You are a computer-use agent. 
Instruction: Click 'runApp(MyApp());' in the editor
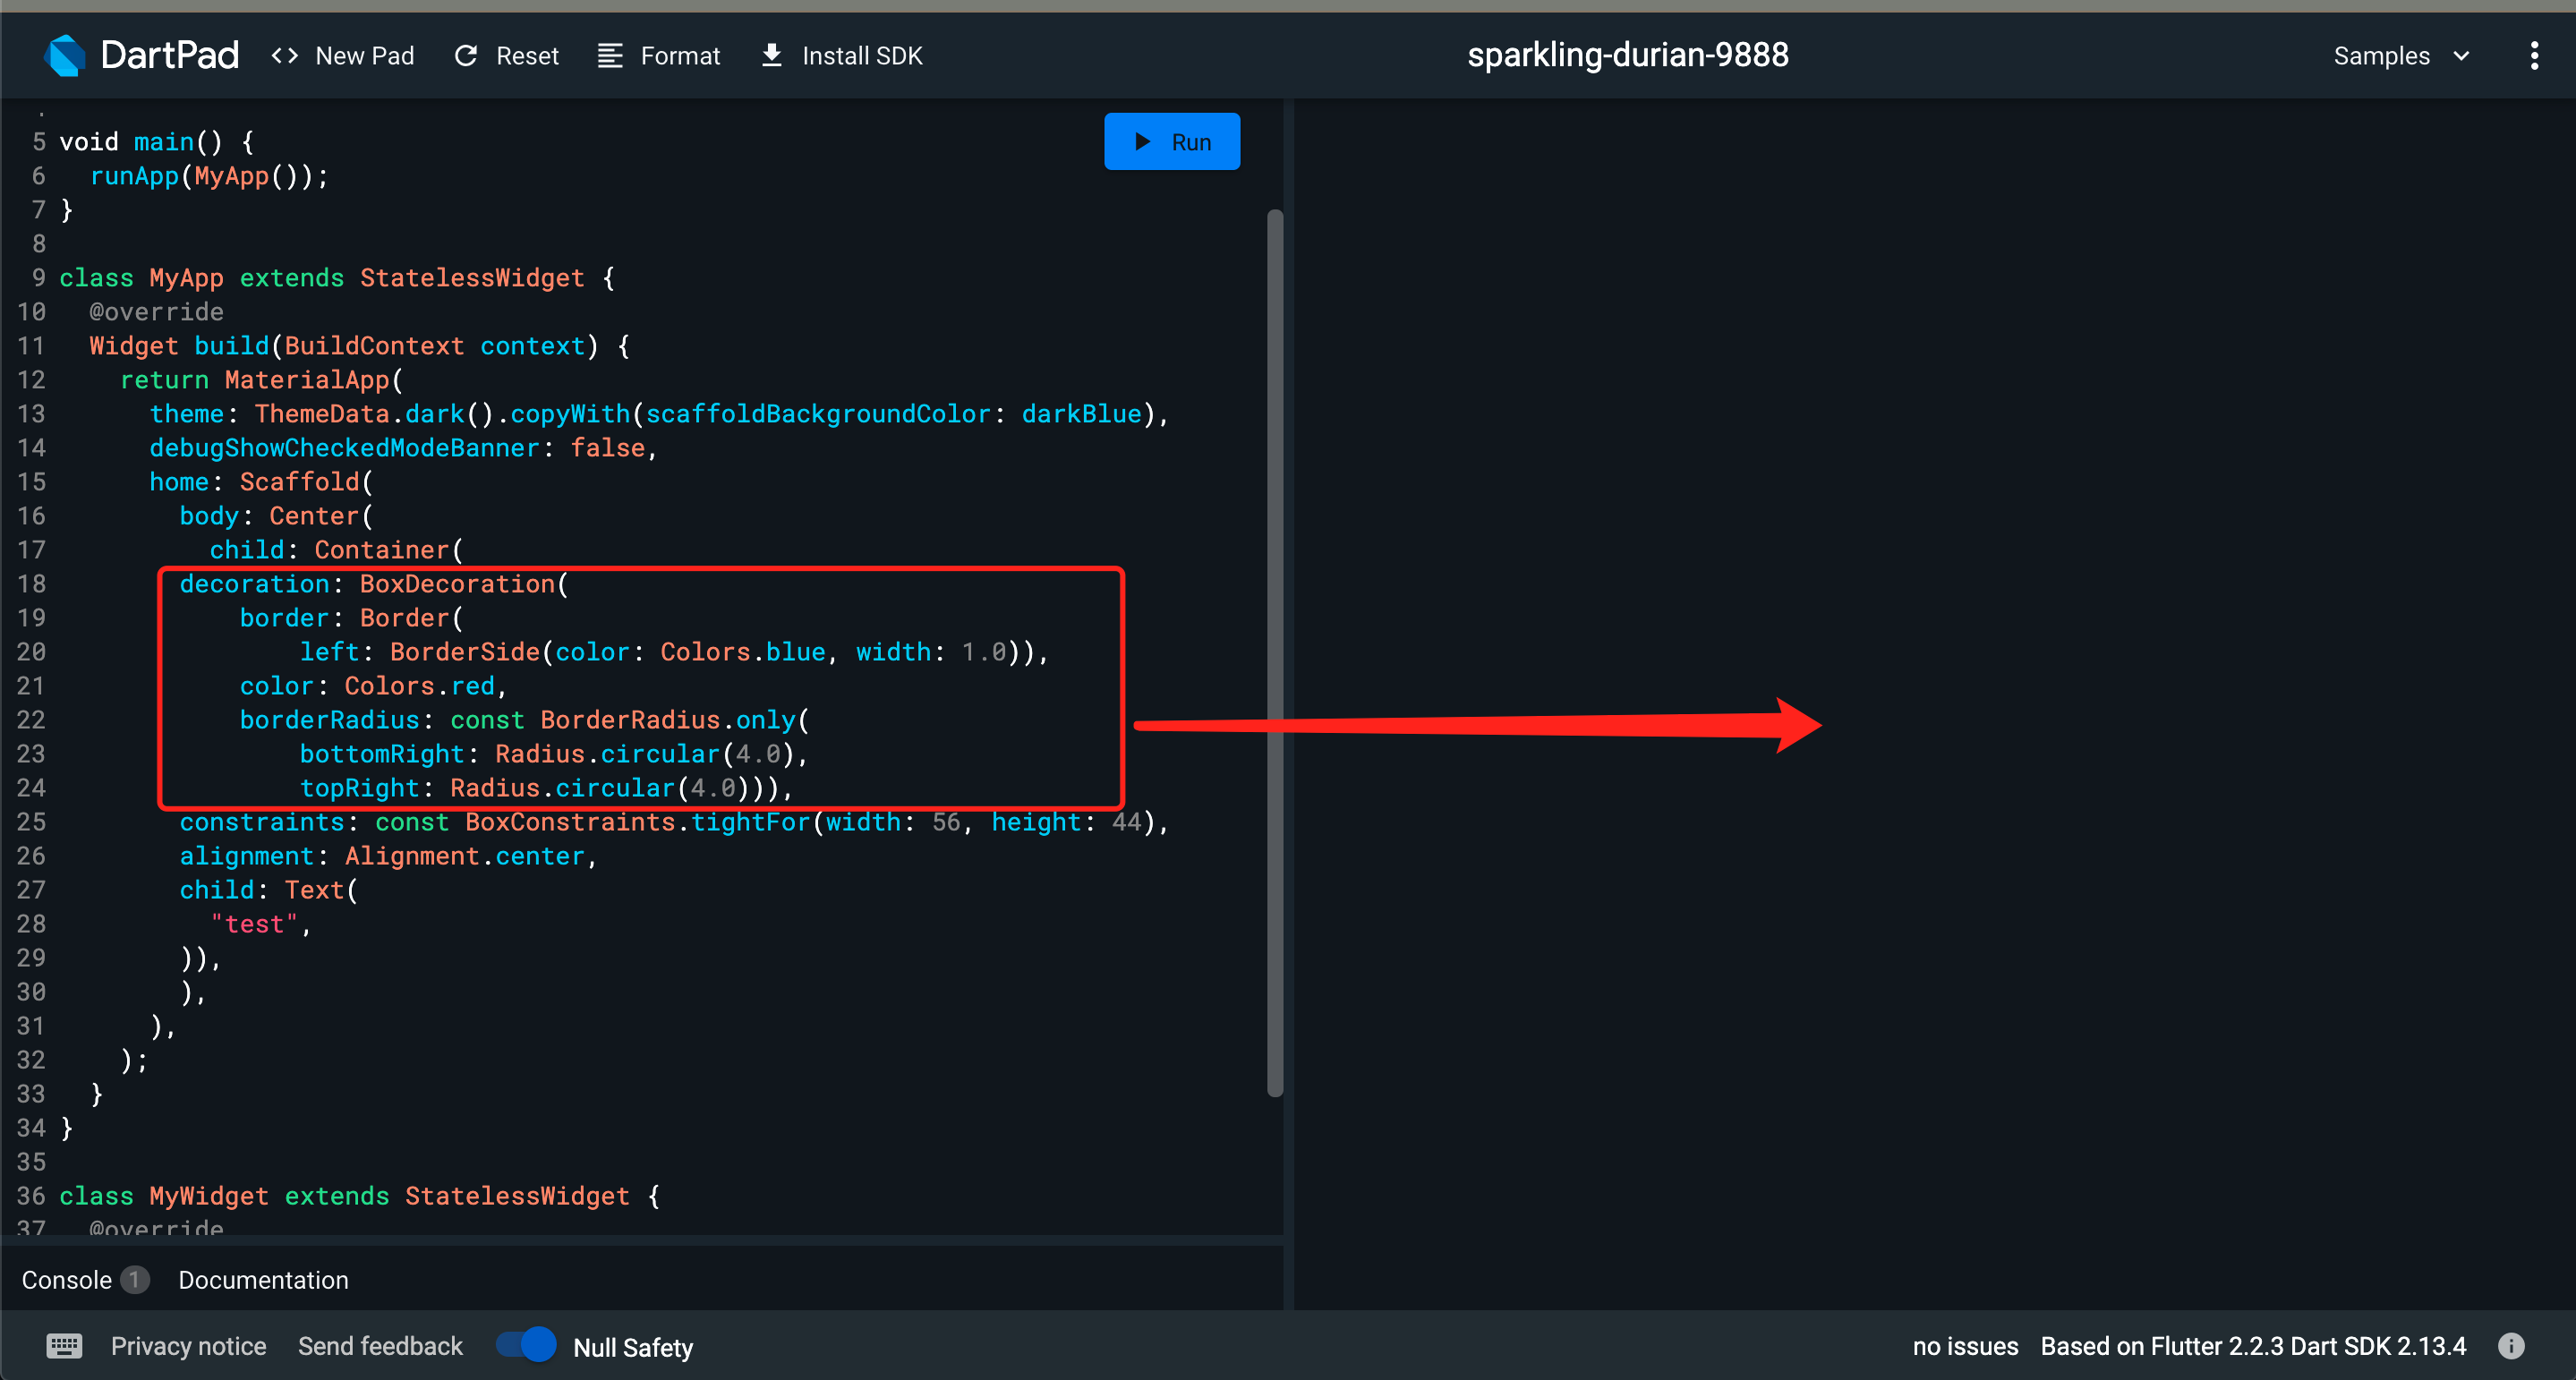209,176
